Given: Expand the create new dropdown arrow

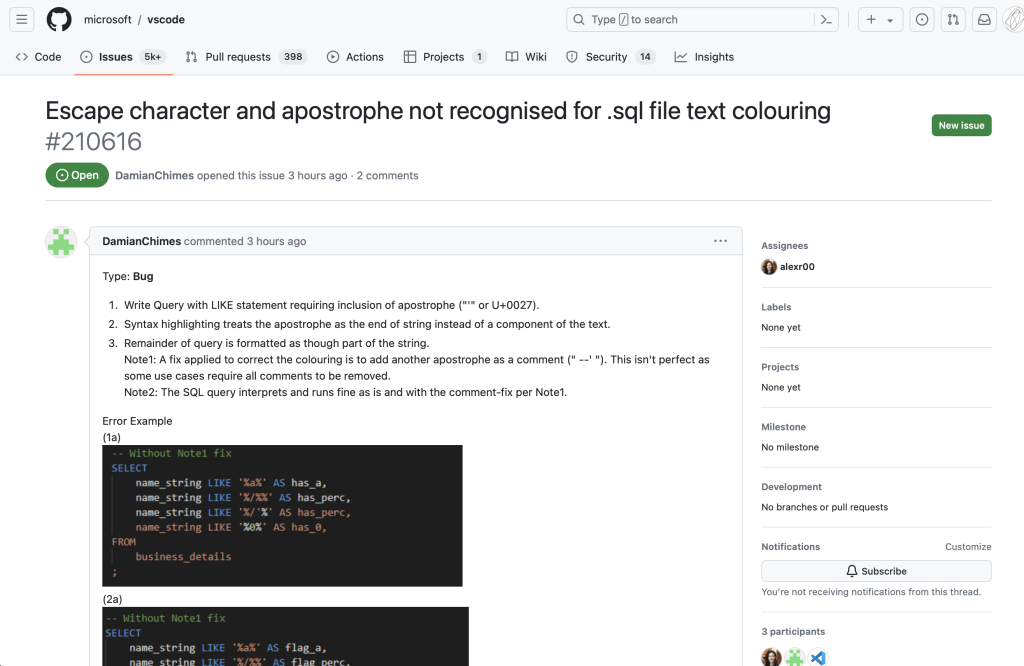Looking at the screenshot, I should 890,20.
